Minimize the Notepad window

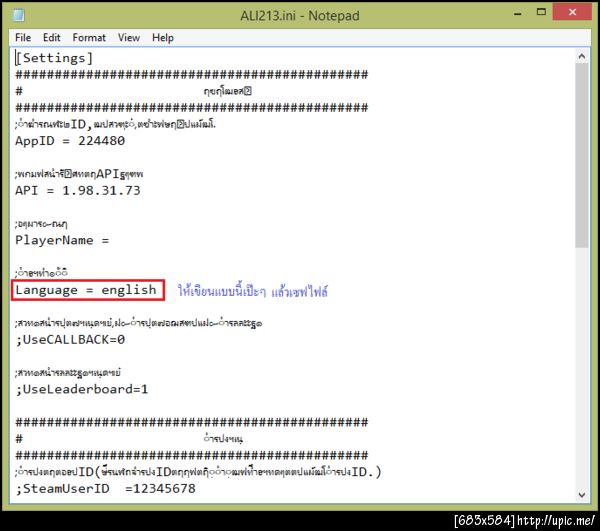(x=518, y=13)
